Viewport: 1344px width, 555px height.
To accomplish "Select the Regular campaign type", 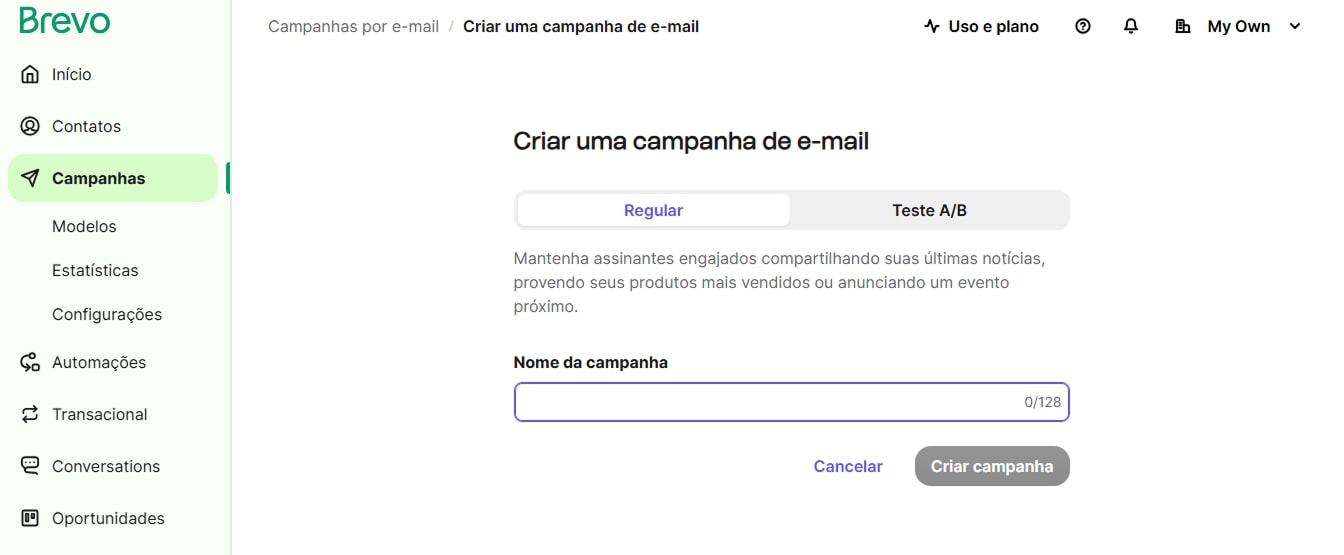I will point(653,210).
